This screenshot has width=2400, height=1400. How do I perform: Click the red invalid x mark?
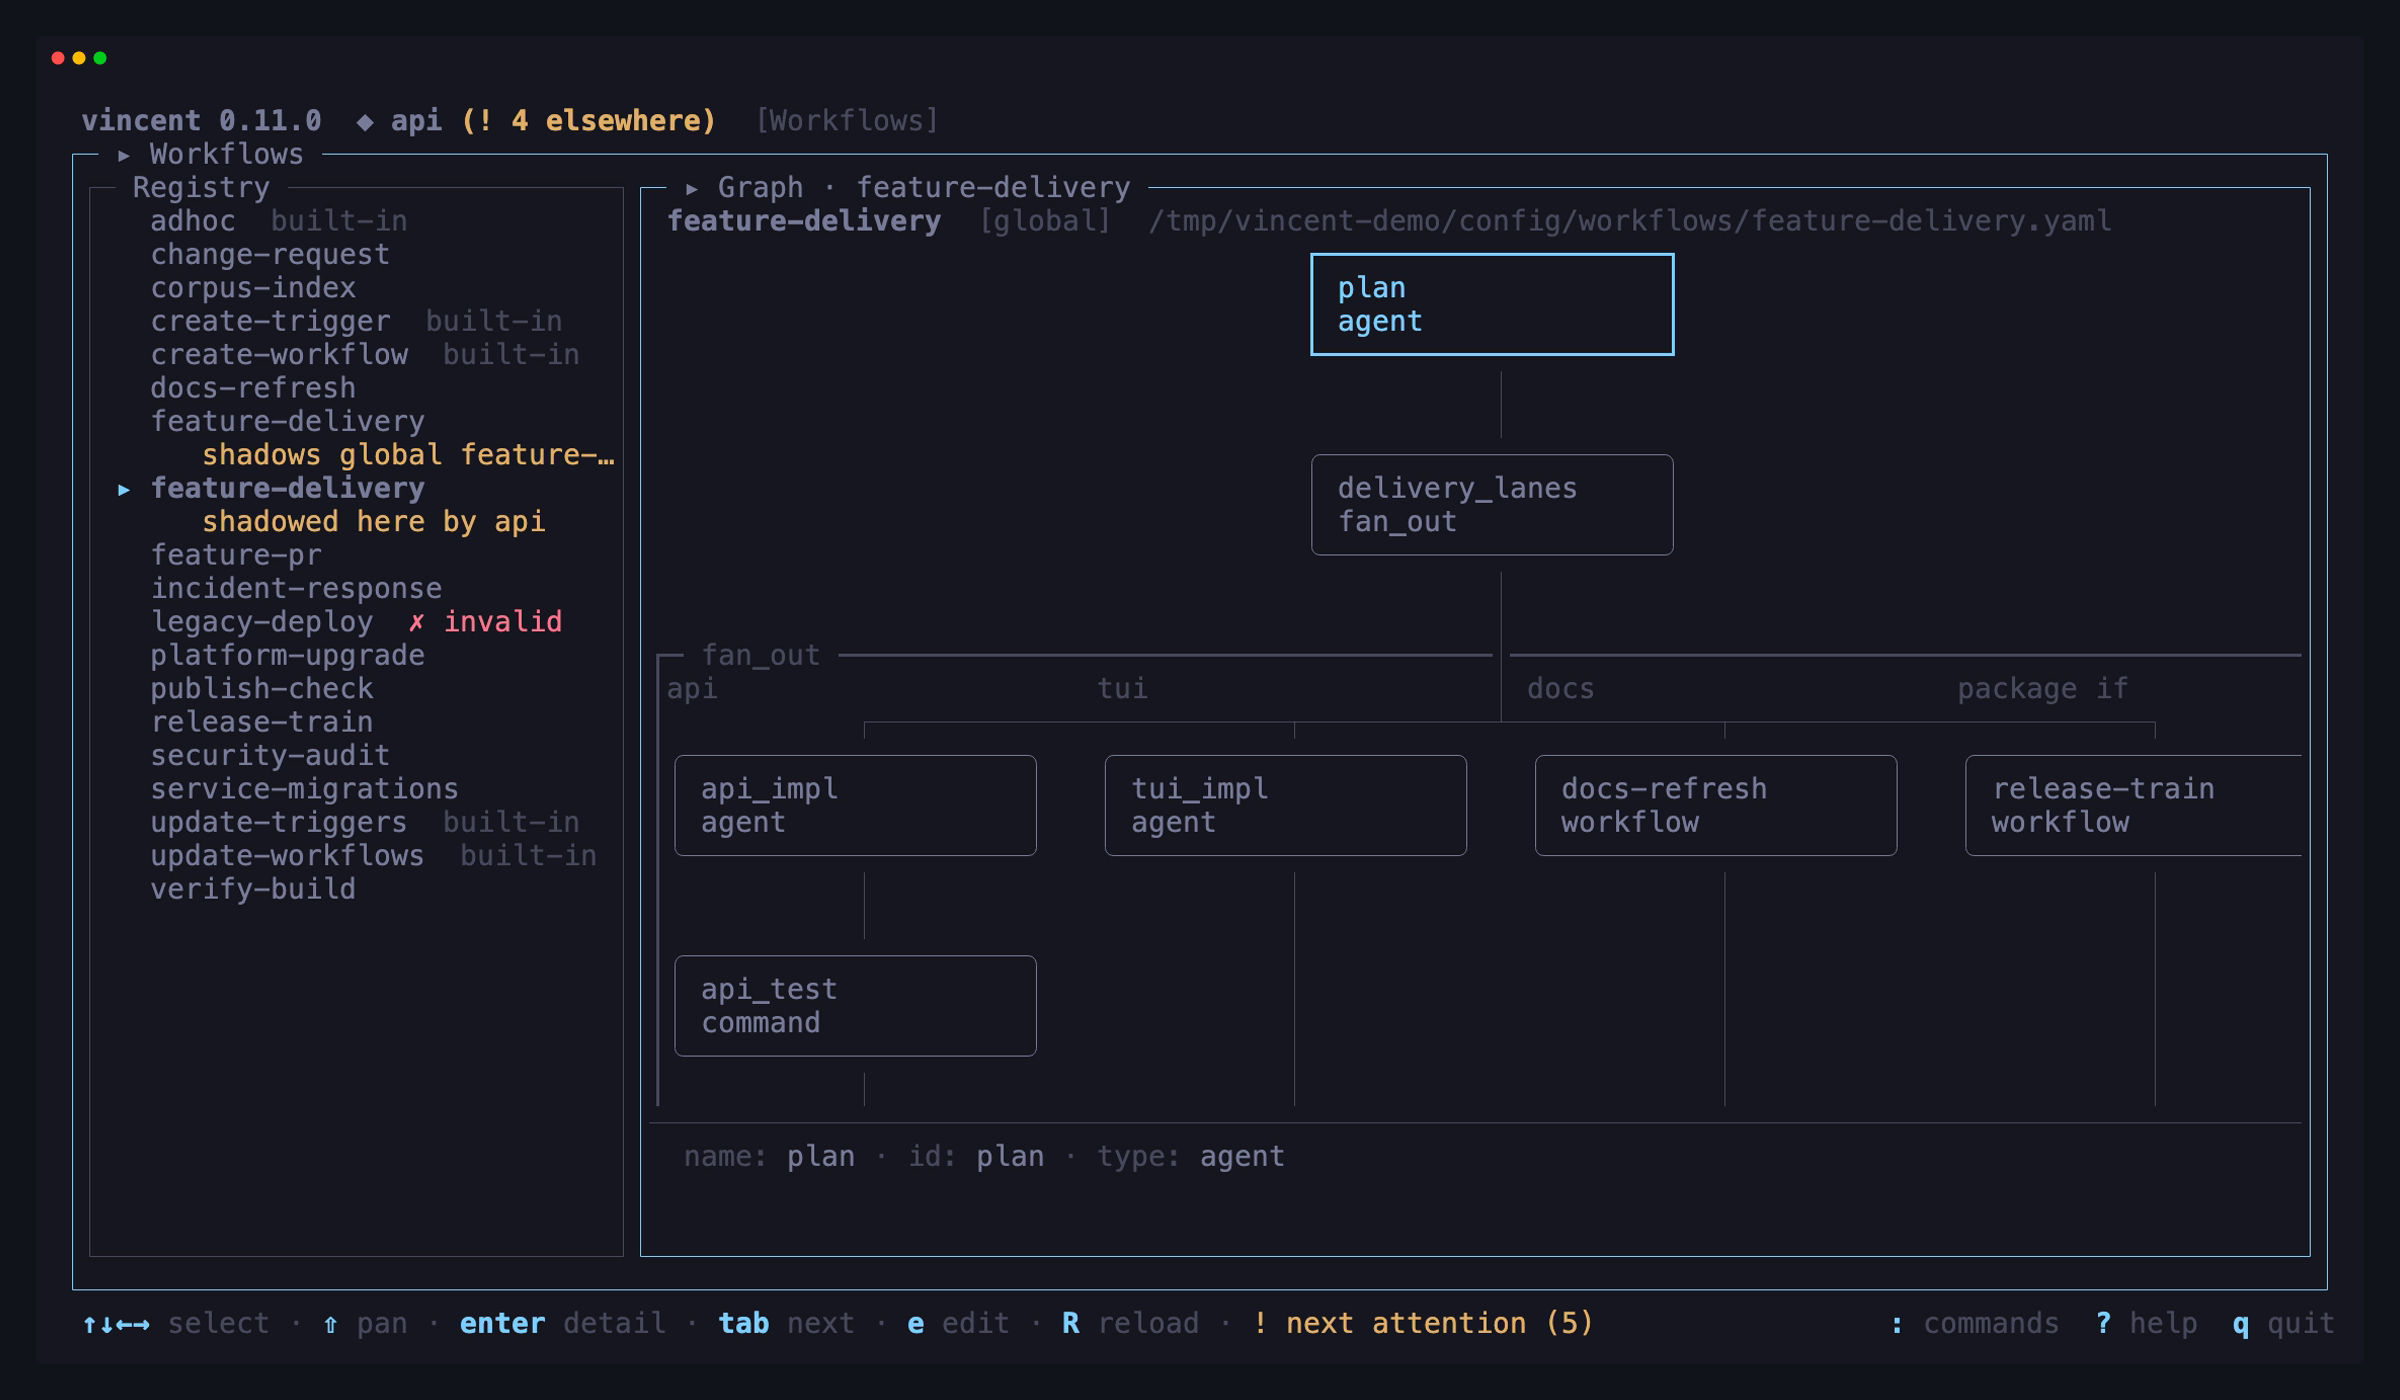417,622
